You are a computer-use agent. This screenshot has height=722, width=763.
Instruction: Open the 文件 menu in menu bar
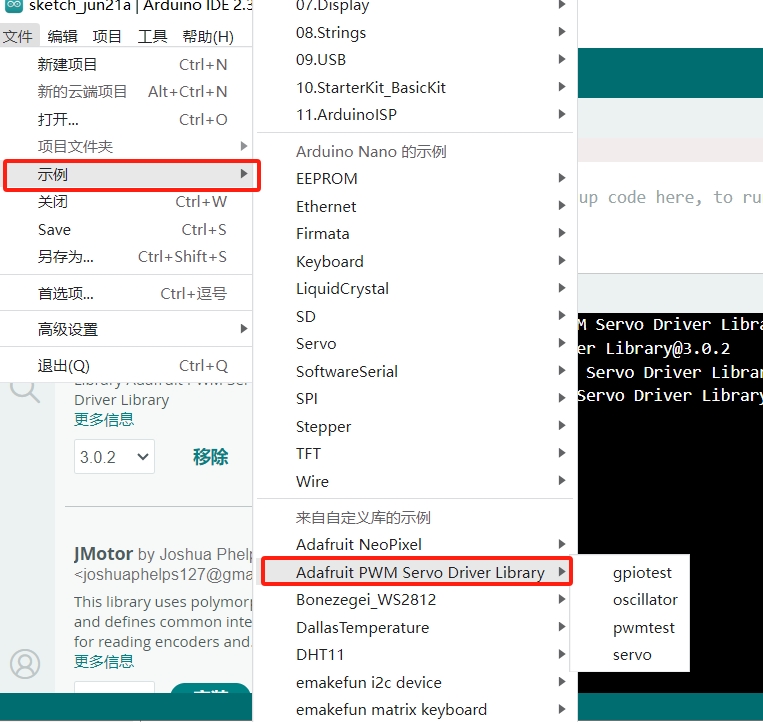(18, 37)
